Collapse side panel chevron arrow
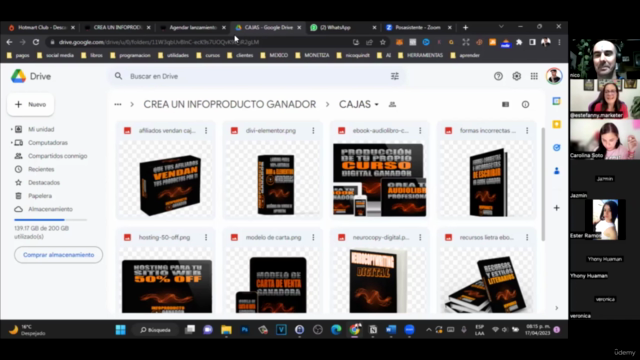Image resolution: width=640 pixels, height=360 pixels. coord(556,308)
